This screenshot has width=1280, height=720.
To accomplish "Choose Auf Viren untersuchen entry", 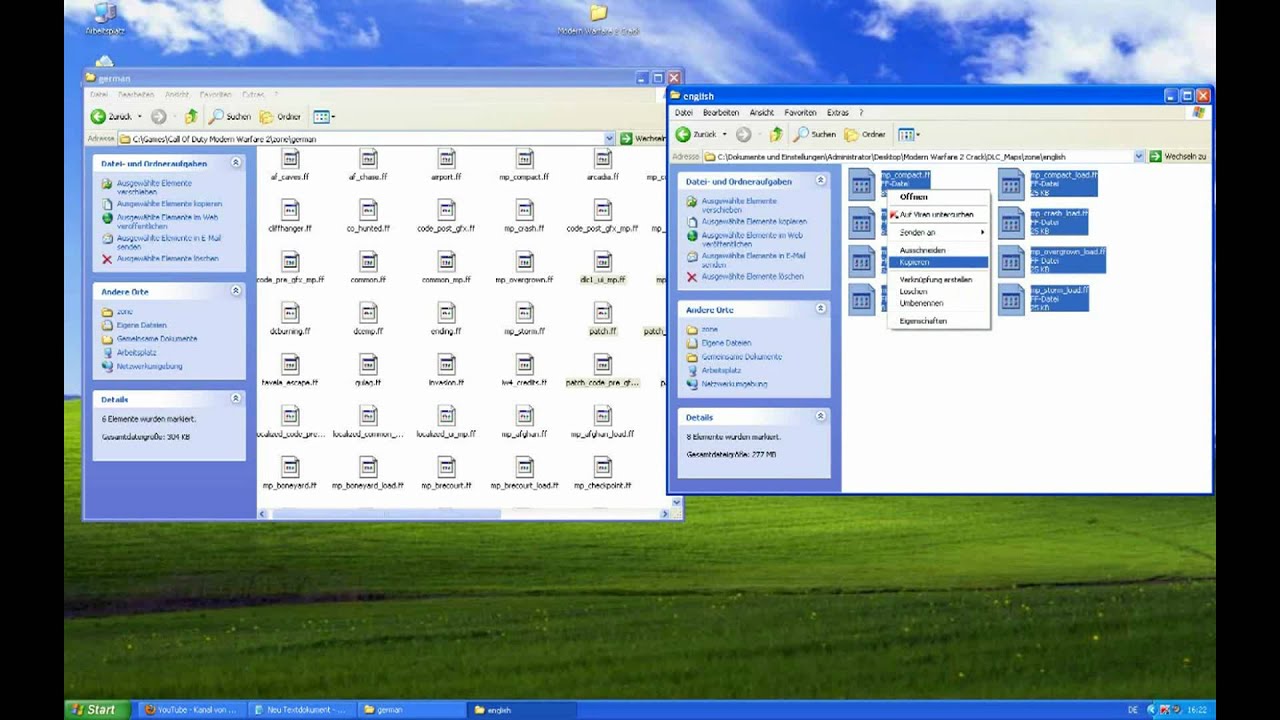I will coord(938,215).
